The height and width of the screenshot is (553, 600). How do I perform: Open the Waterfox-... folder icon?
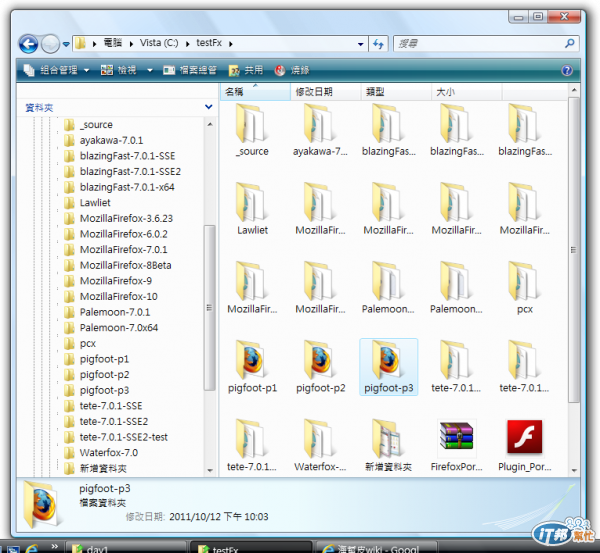coord(320,439)
